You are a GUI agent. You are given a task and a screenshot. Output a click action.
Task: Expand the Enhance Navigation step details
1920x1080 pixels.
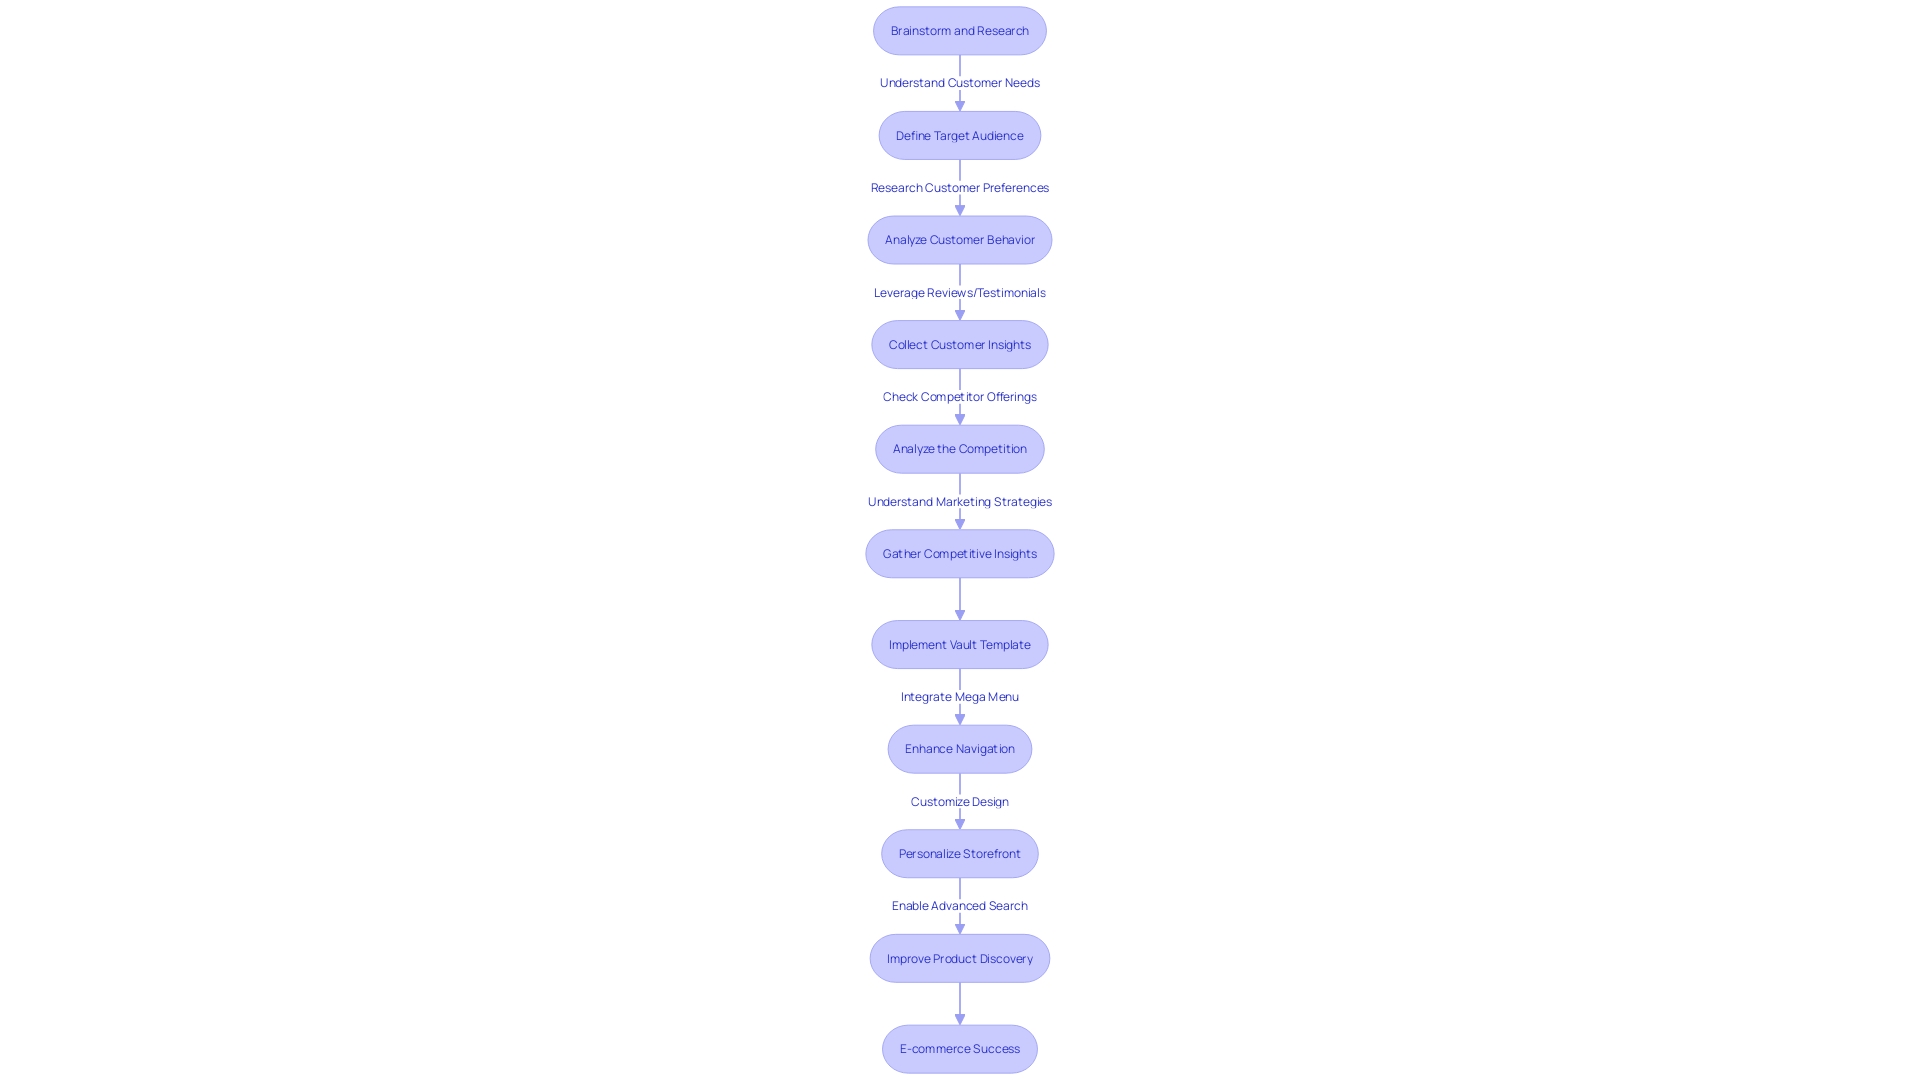[960, 748]
